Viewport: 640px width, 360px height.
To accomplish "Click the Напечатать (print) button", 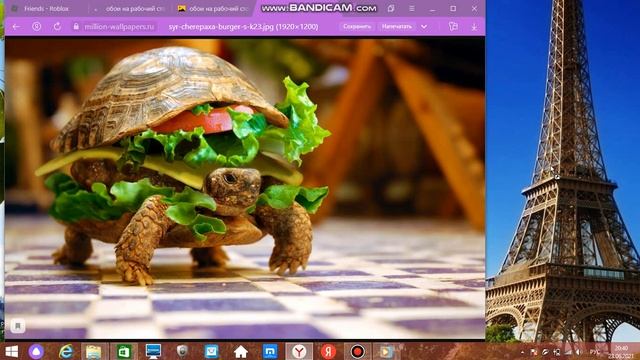I will (x=396, y=27).
